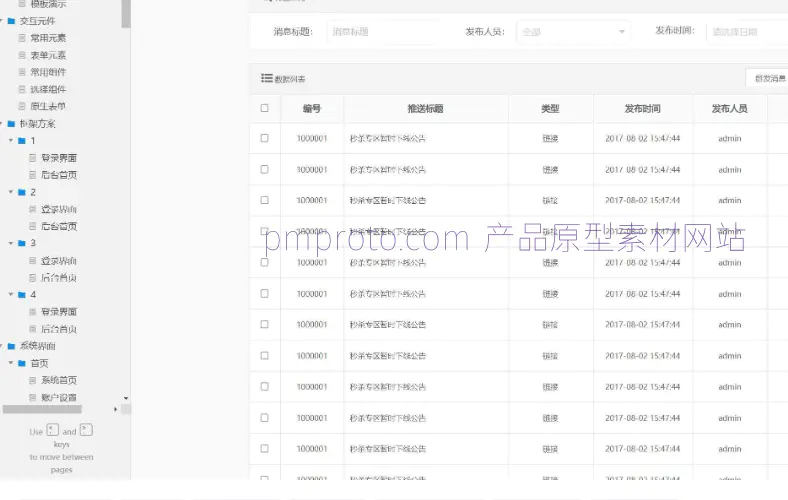Collapse folder 4 using its arrow
This screenshot has width=788, height=500.
click(x=10, y=295)
